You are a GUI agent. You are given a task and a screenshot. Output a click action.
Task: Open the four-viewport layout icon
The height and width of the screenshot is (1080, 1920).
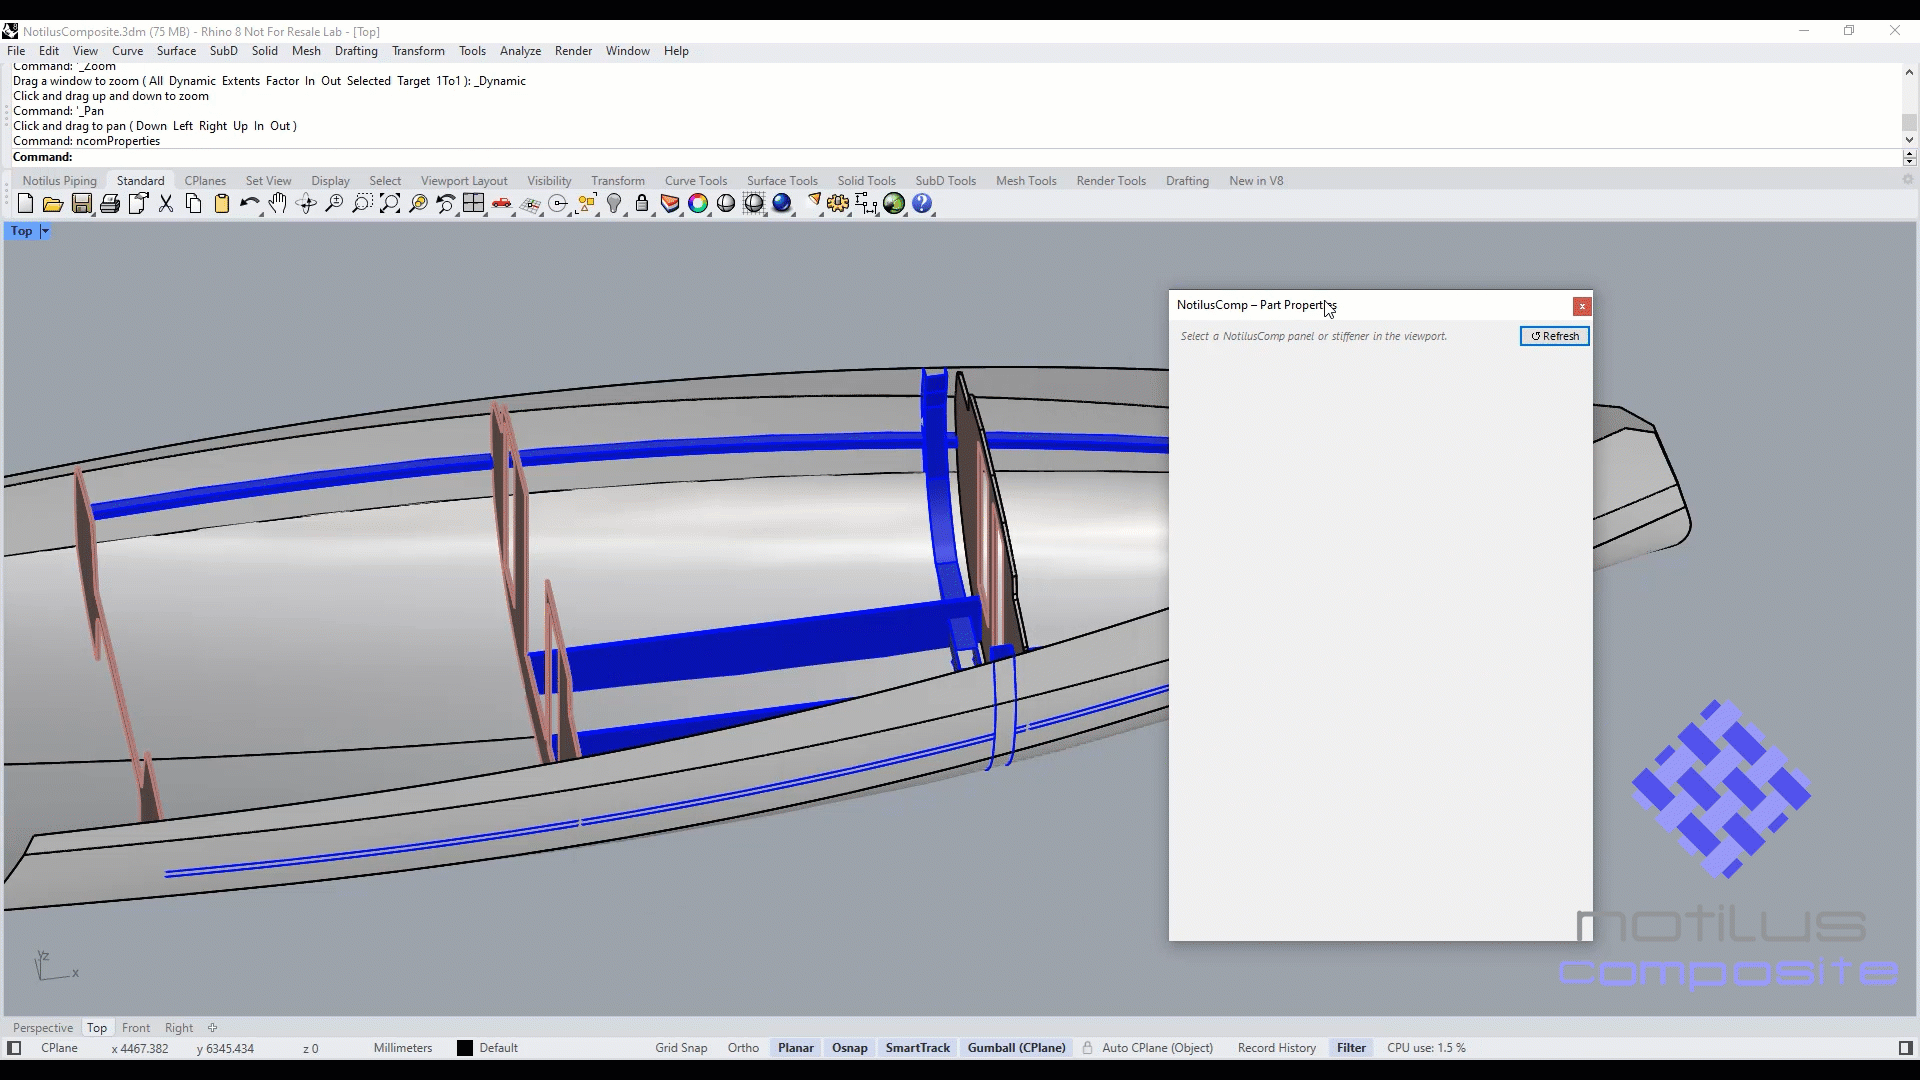coord(474,204)
